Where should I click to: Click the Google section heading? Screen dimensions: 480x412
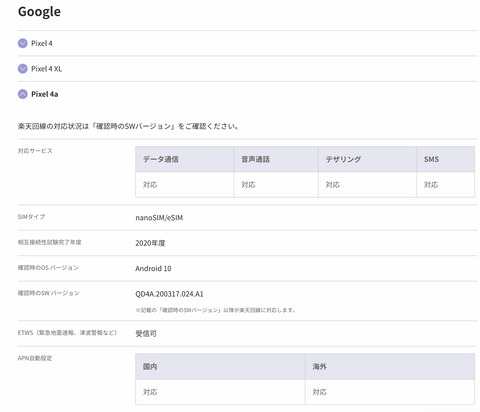39,12
